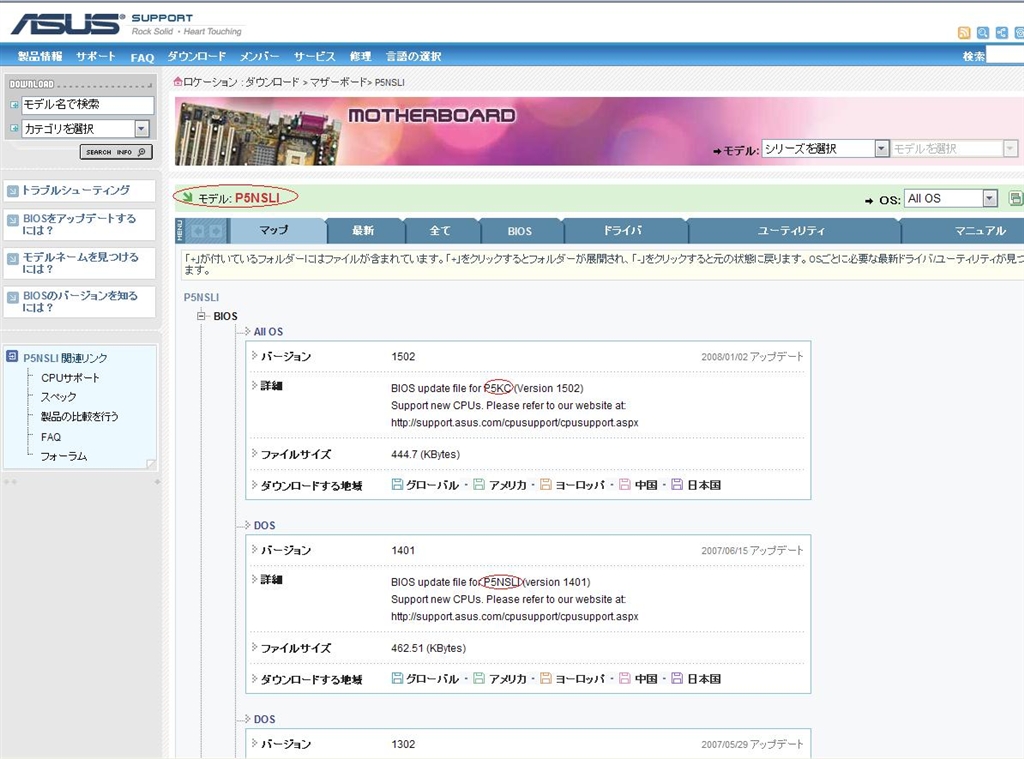Open the 修理 menu
1024x759 pixels.
click(x=360, y=57)
